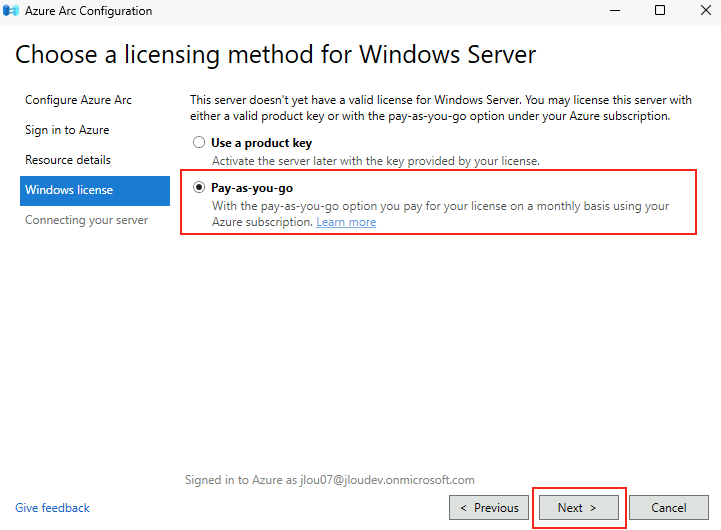The image size is (721, 530).
Task: Open the Give feedback link
Action: point(52,507)
